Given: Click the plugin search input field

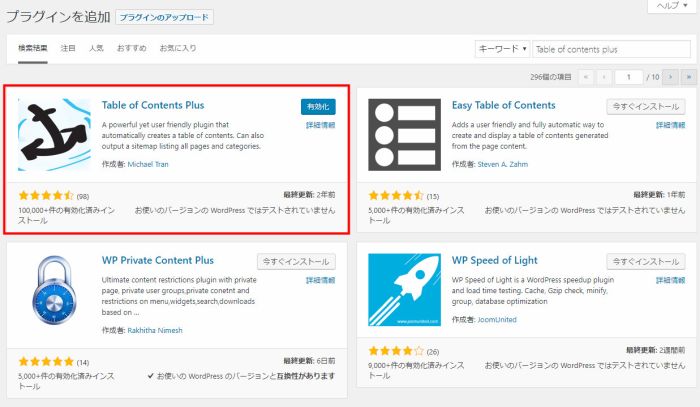Looking at the screenshot, I should [x=612, y=49].
